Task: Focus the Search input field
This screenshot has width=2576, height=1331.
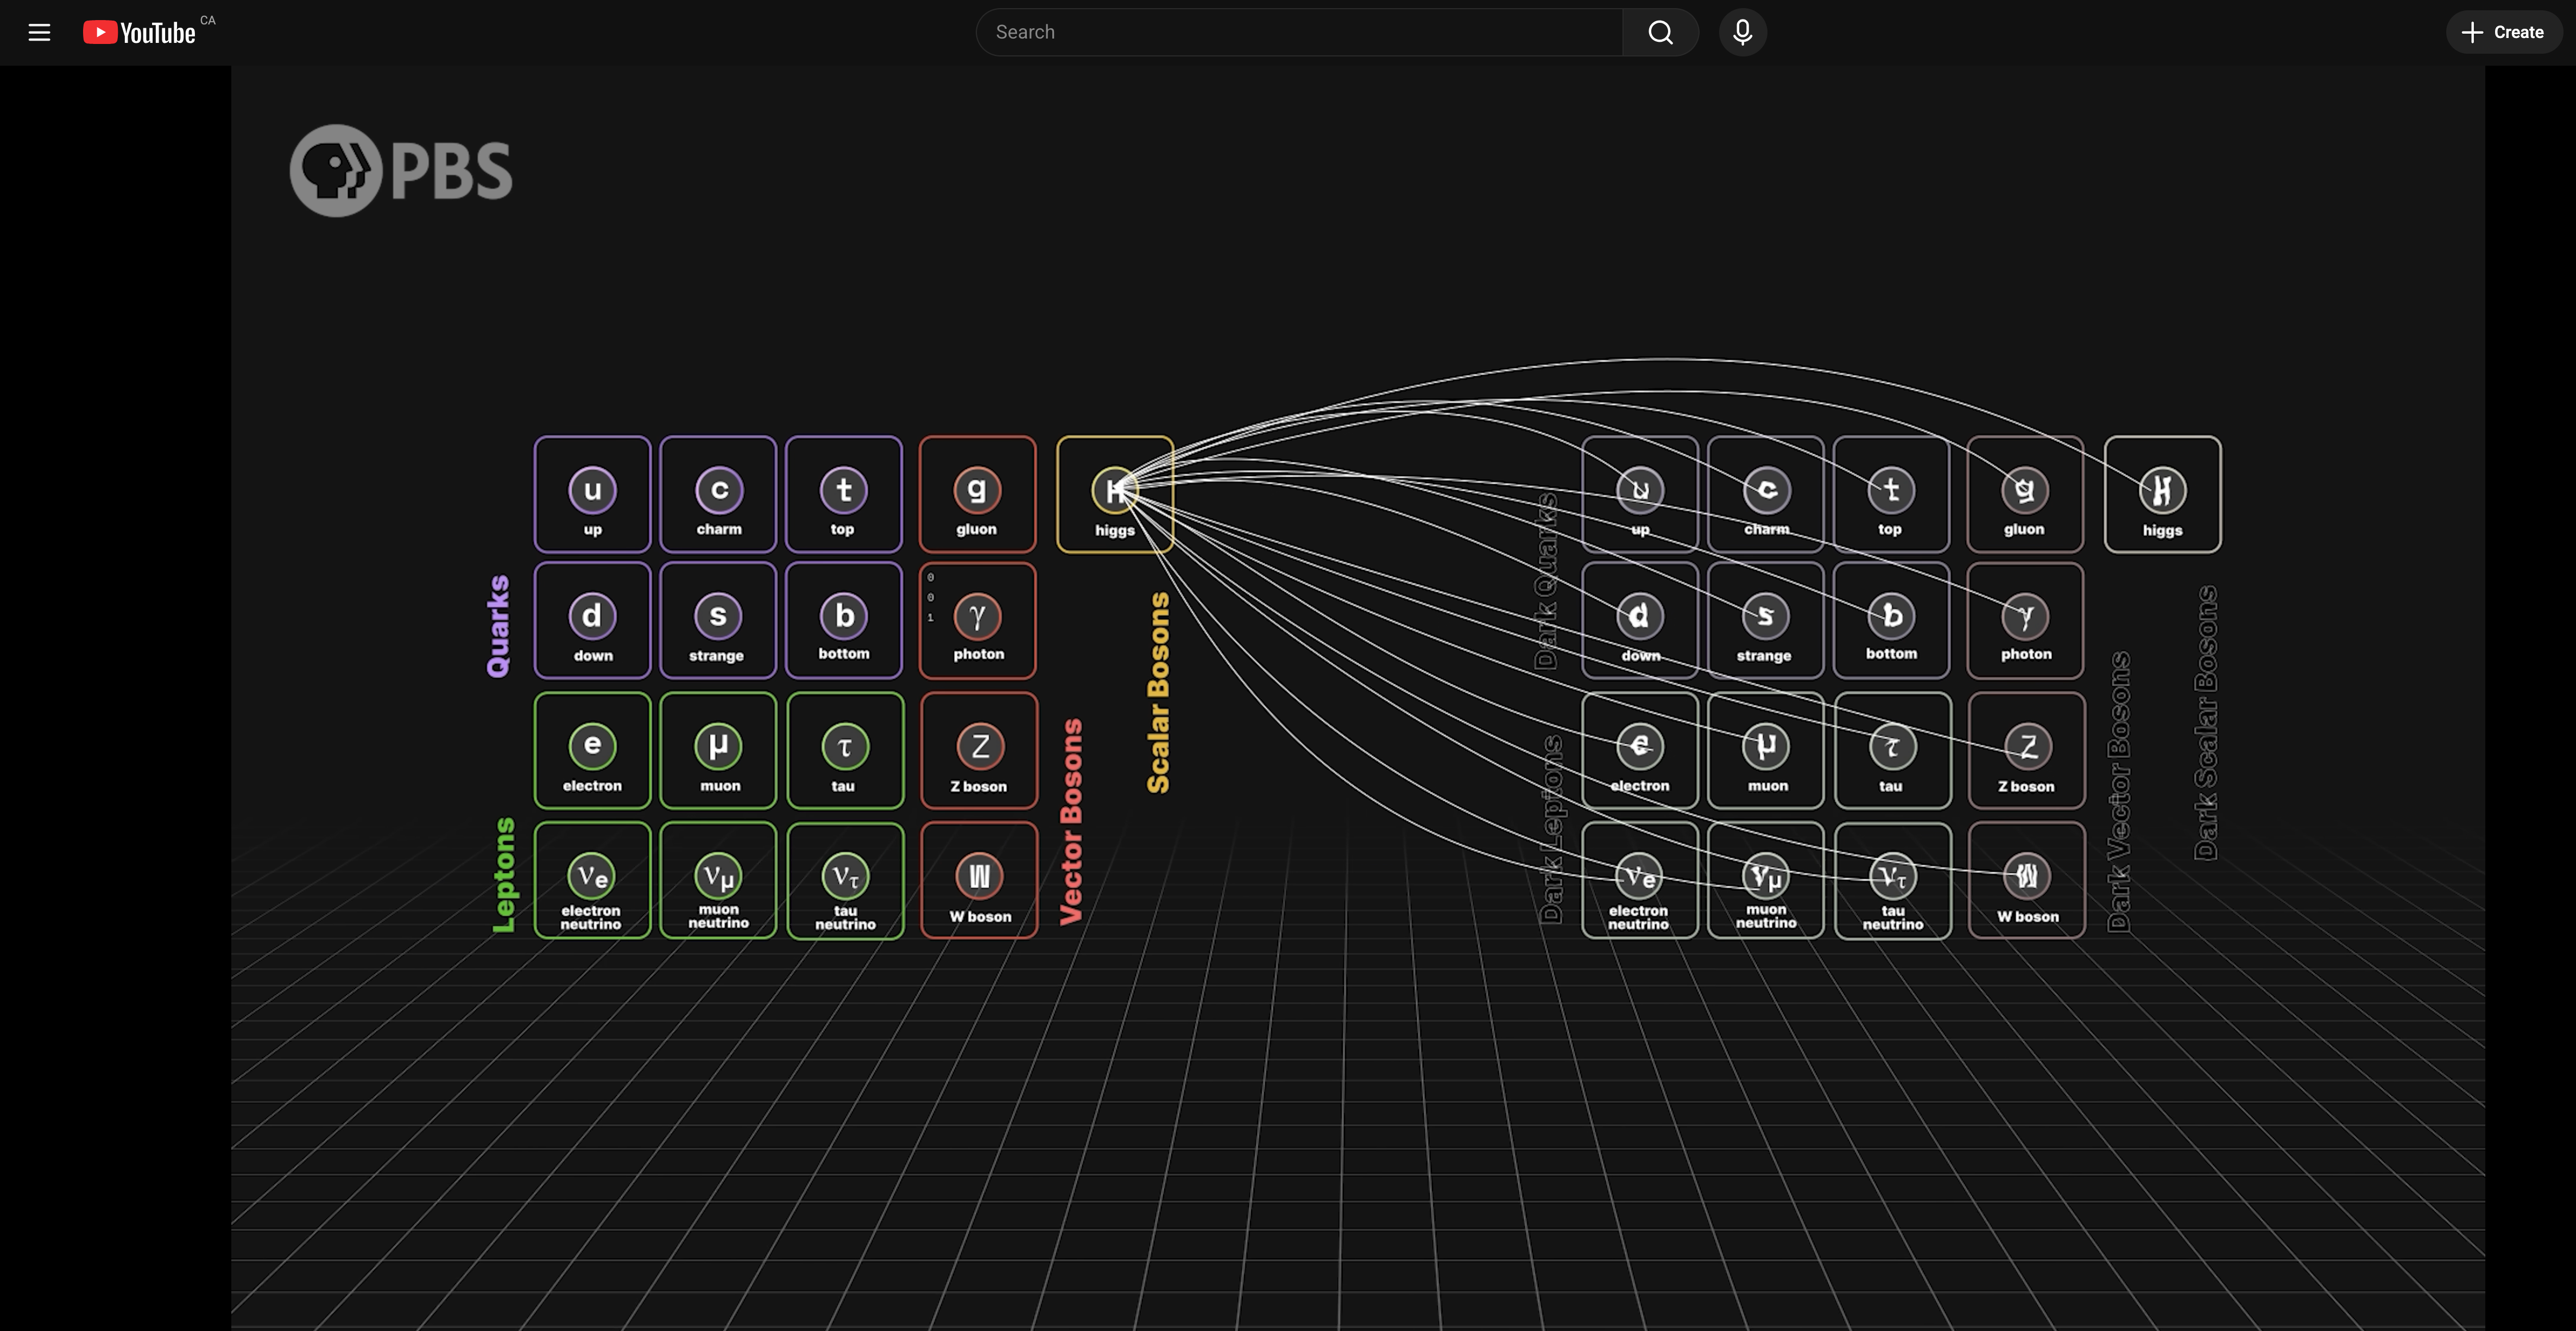Action: point(1299,32)
